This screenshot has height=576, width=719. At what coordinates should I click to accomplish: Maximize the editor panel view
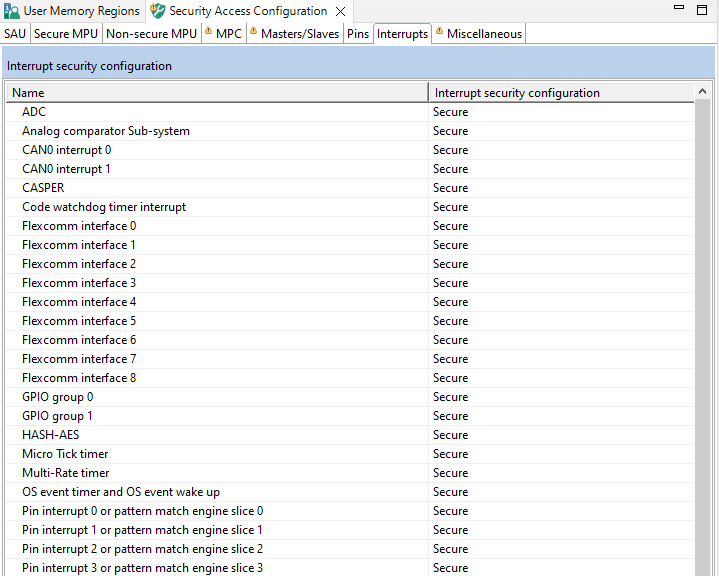coord(704,10)
